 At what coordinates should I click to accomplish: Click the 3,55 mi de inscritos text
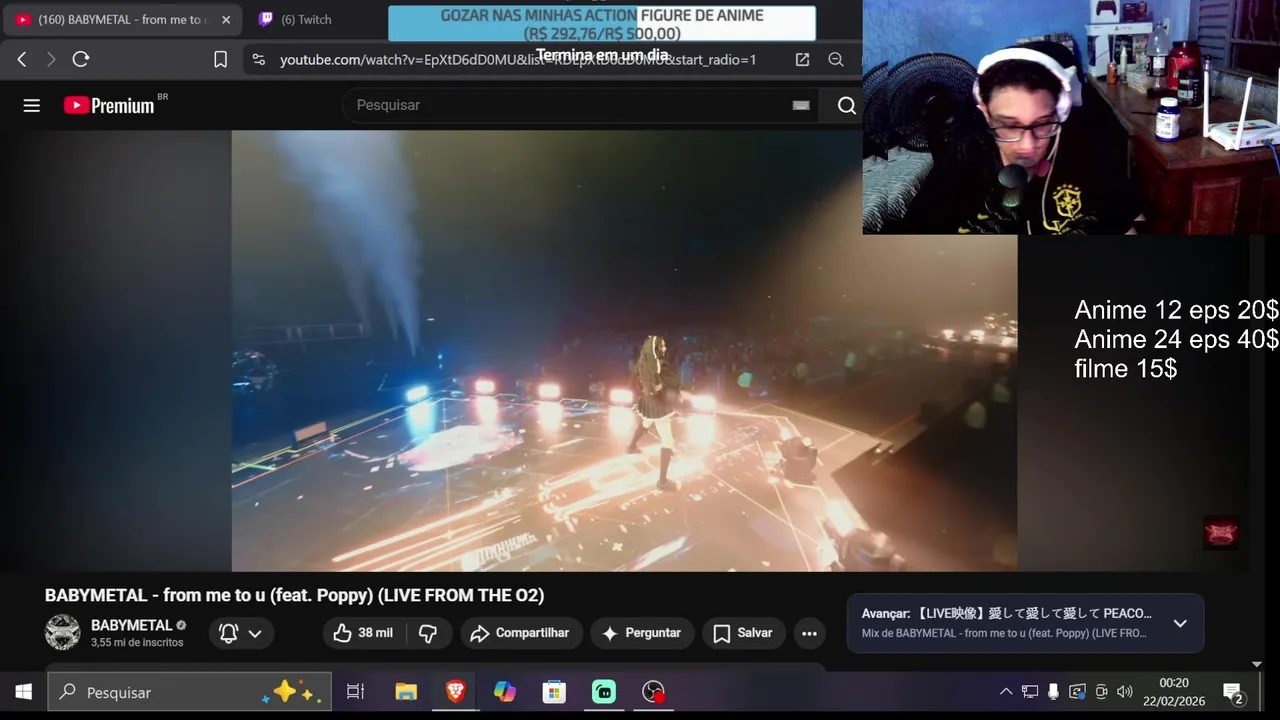point(137,643)
